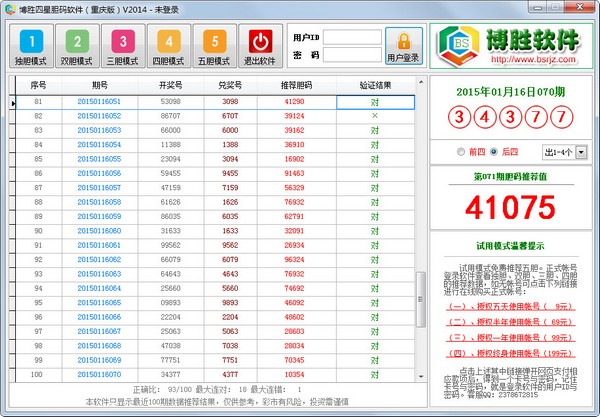Select period 20150116068 cell

pos(99,346)
